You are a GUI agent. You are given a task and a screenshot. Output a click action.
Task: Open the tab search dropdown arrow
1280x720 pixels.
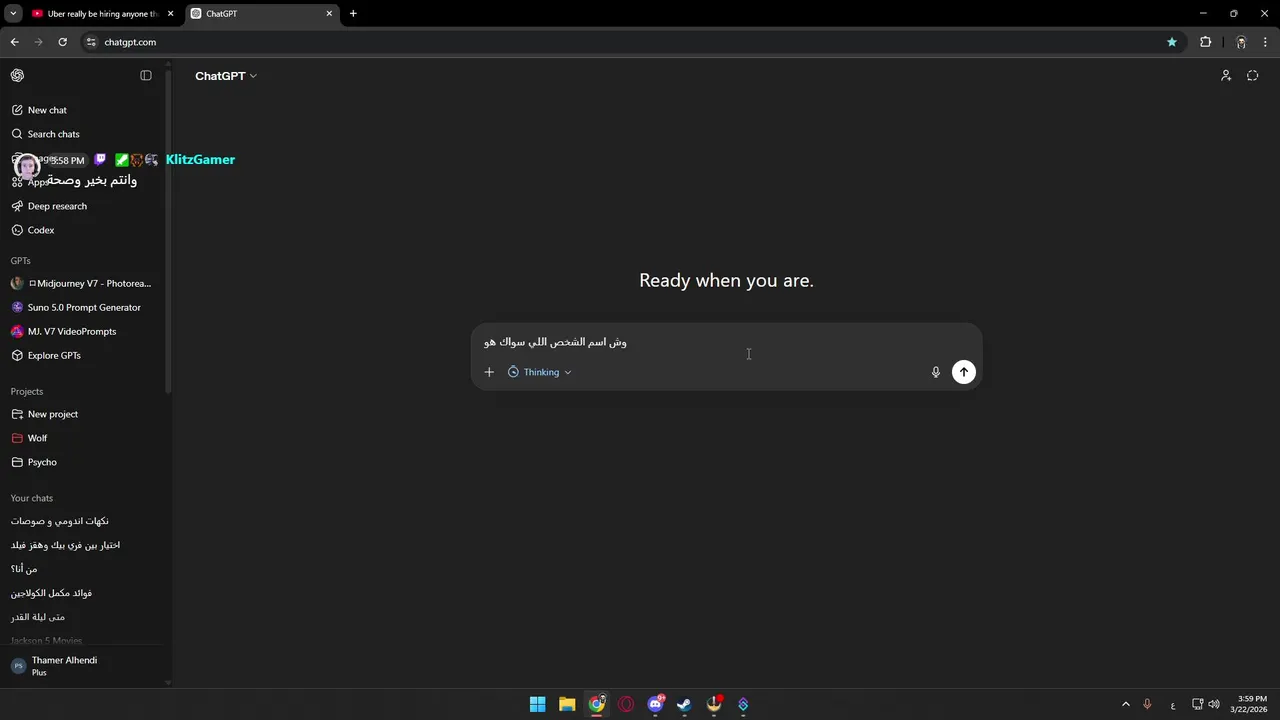(x=13, y=14)
